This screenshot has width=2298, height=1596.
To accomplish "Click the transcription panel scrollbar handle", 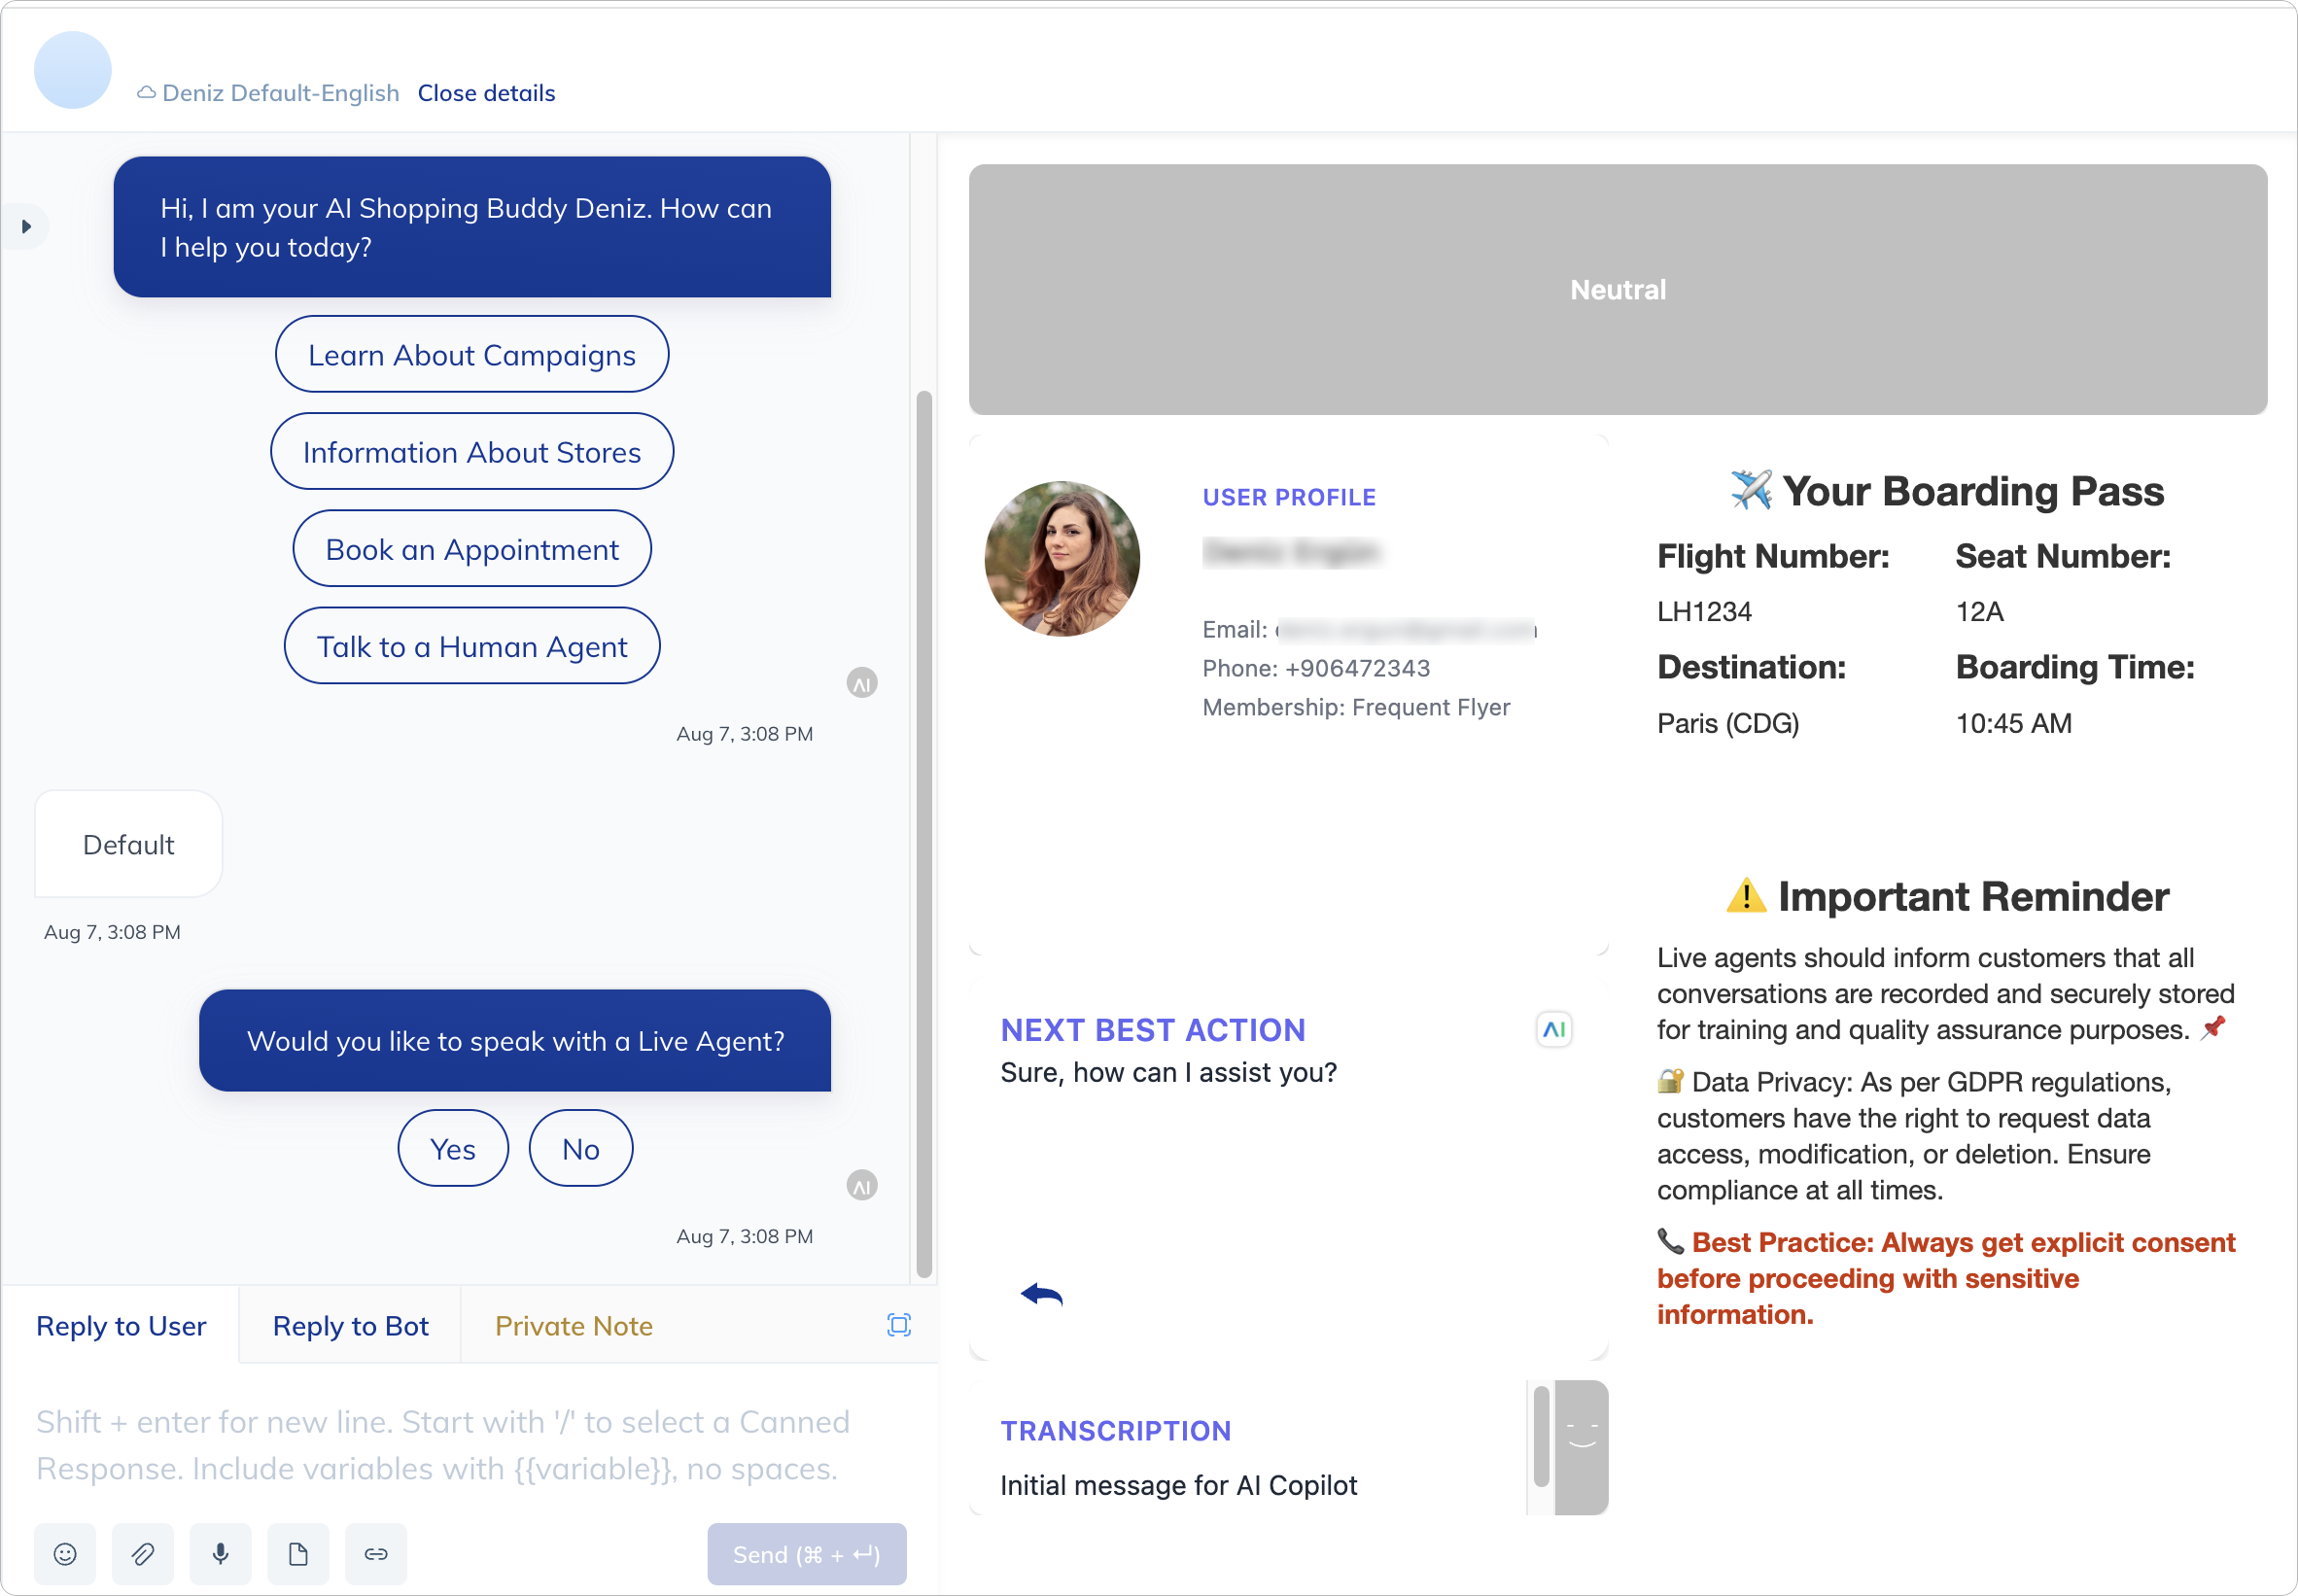I will click(1541, 1435).
